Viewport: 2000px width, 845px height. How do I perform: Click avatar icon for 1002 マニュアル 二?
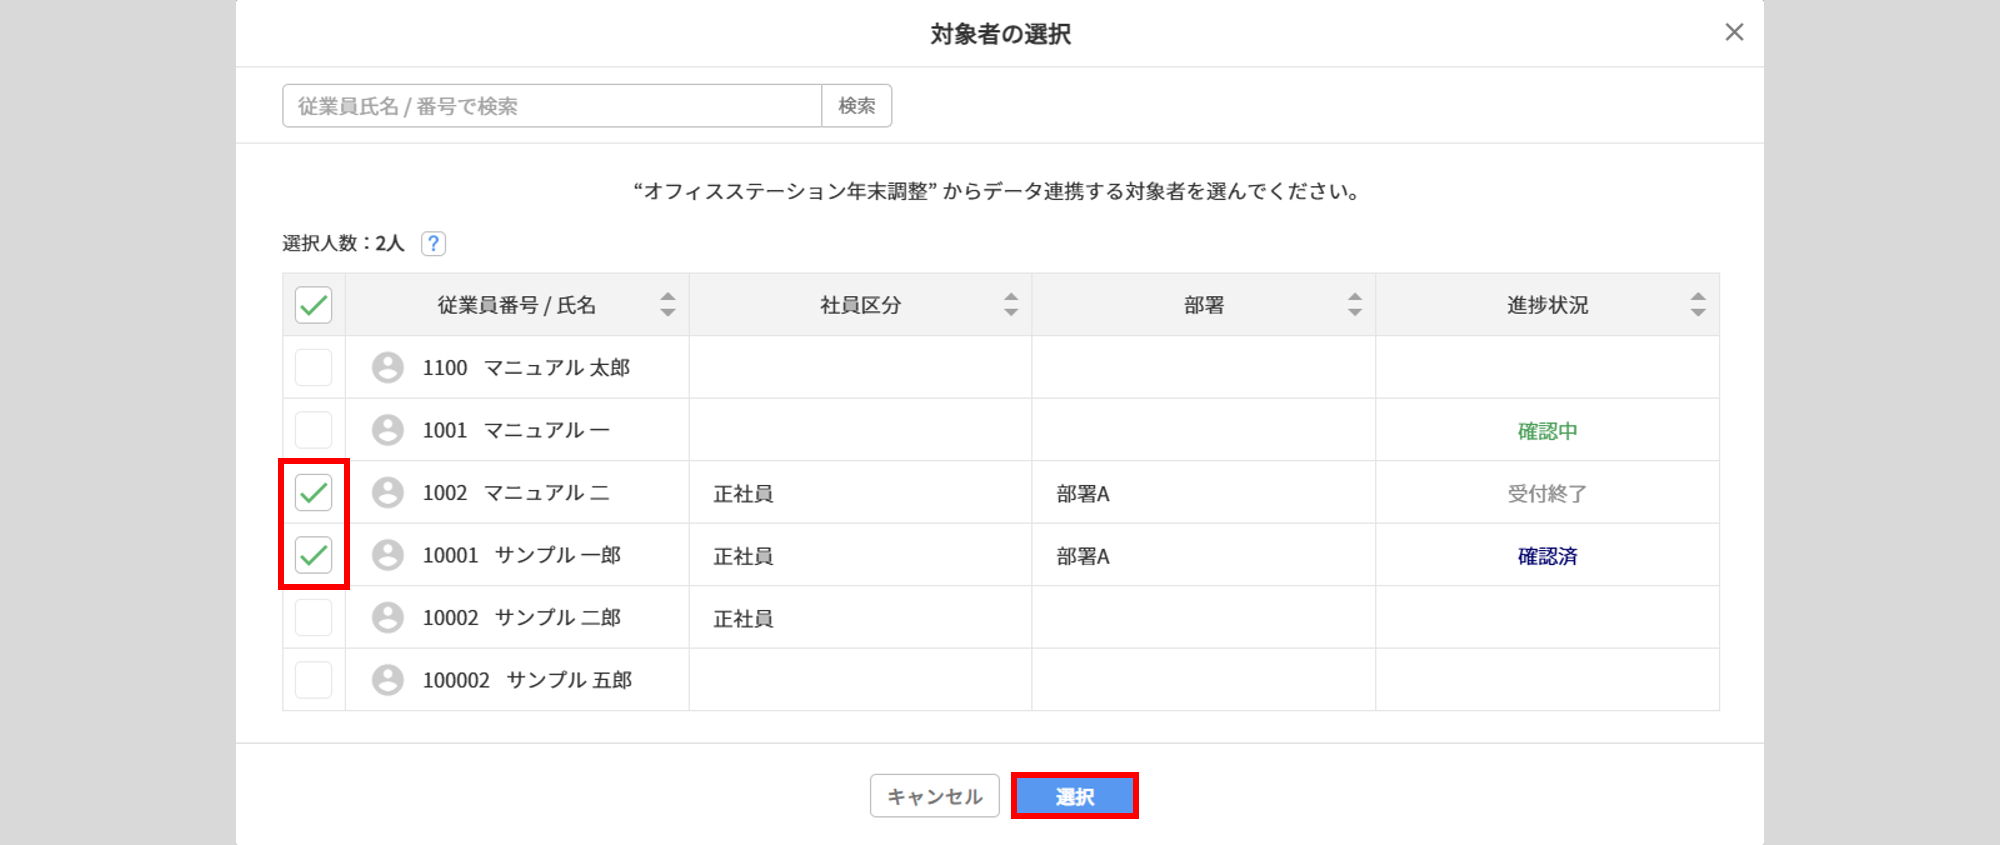(388, 492)
